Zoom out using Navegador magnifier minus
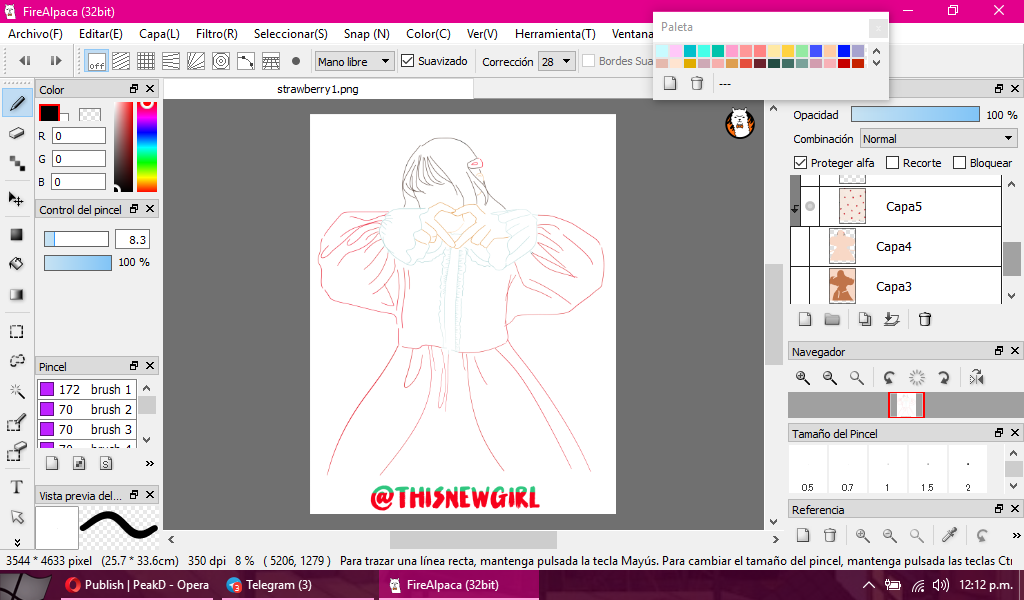 pyautogui.click(x=829, y=377)
